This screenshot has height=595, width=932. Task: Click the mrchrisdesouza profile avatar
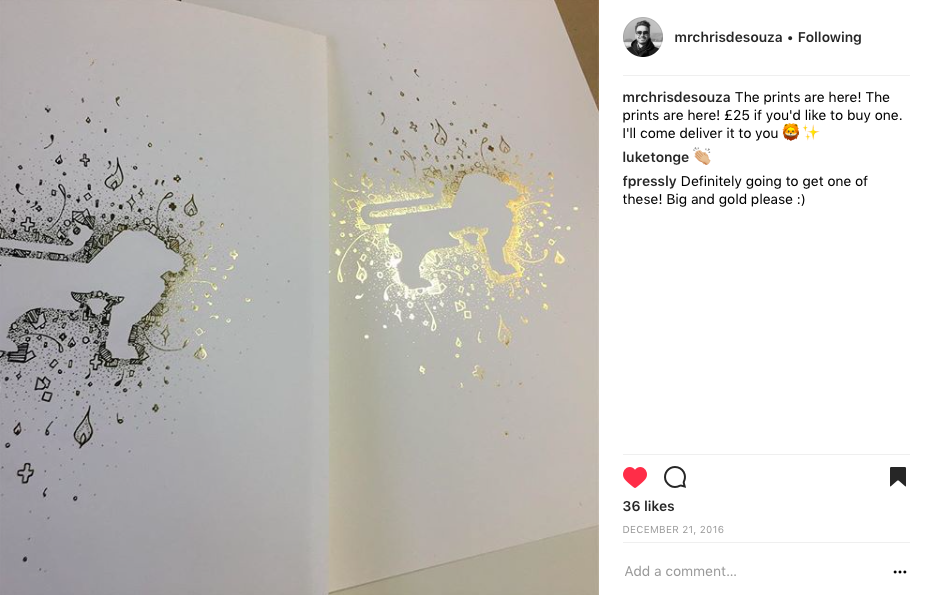(643, 37)
